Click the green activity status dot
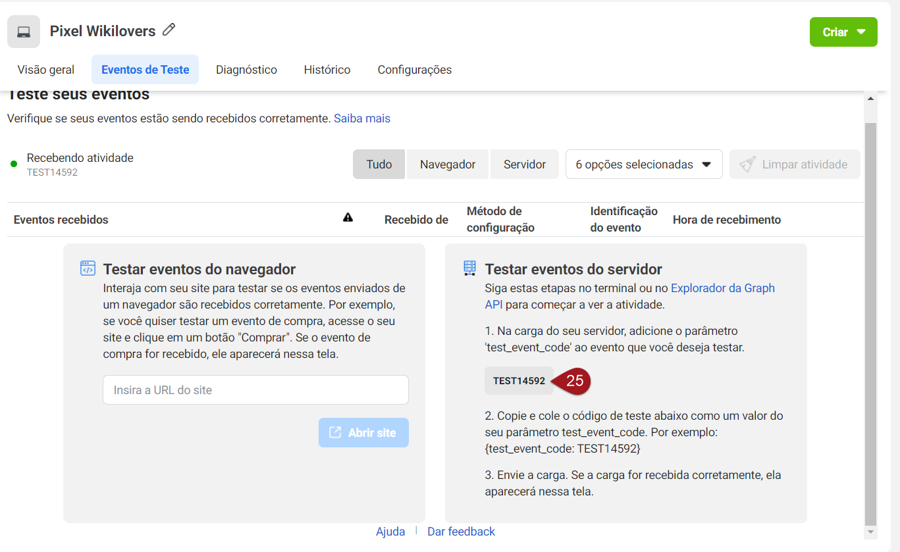Viewport: 900px width, 552px height. (14, 164)
